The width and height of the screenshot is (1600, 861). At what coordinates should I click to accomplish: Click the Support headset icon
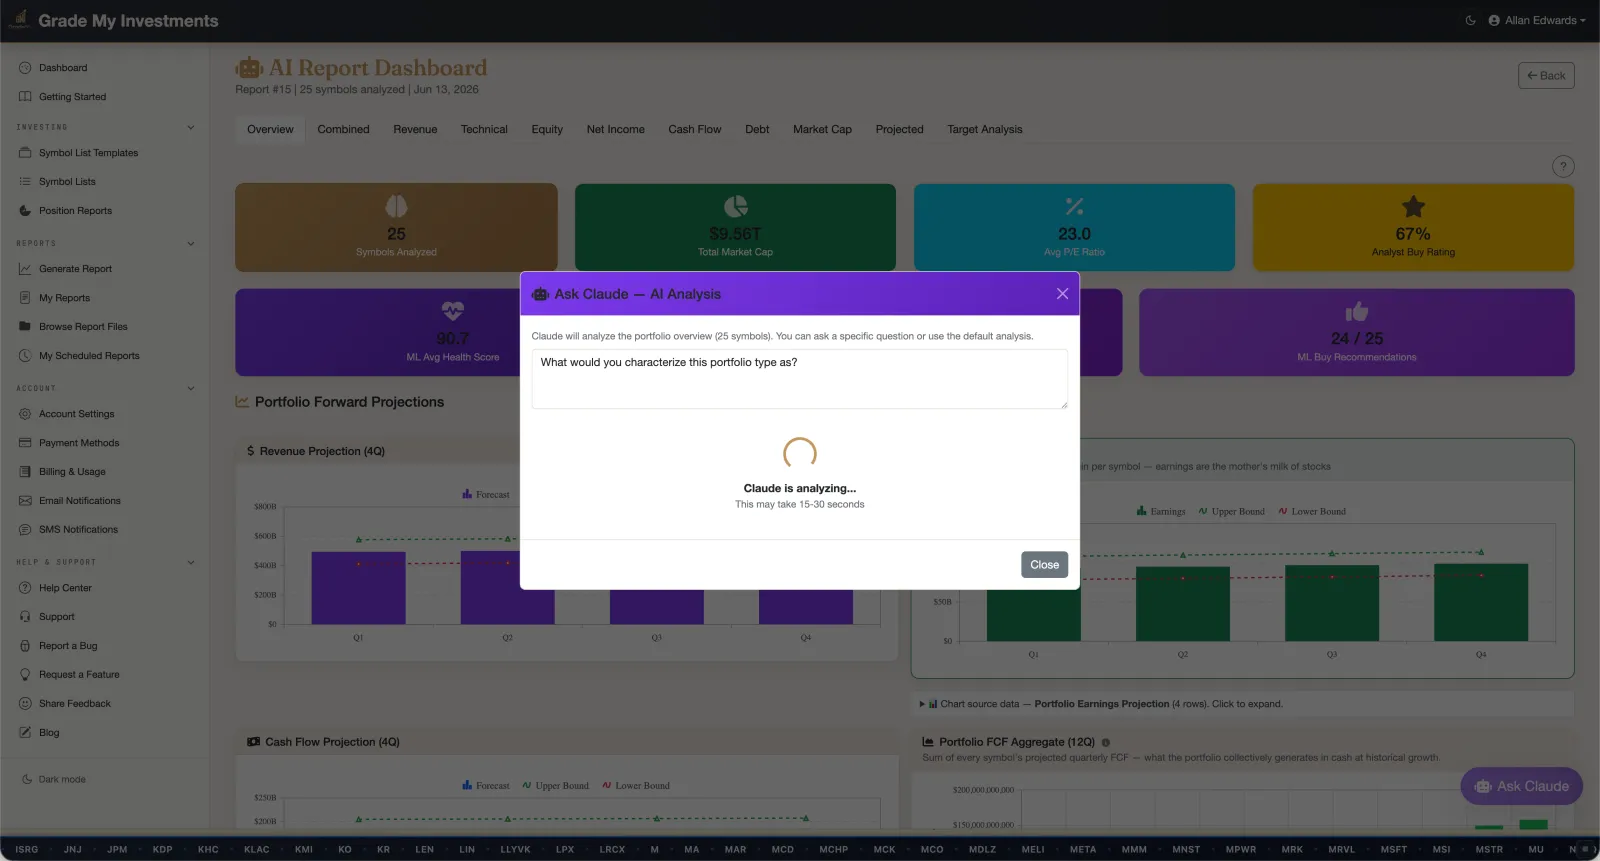(x=25, y=617)
